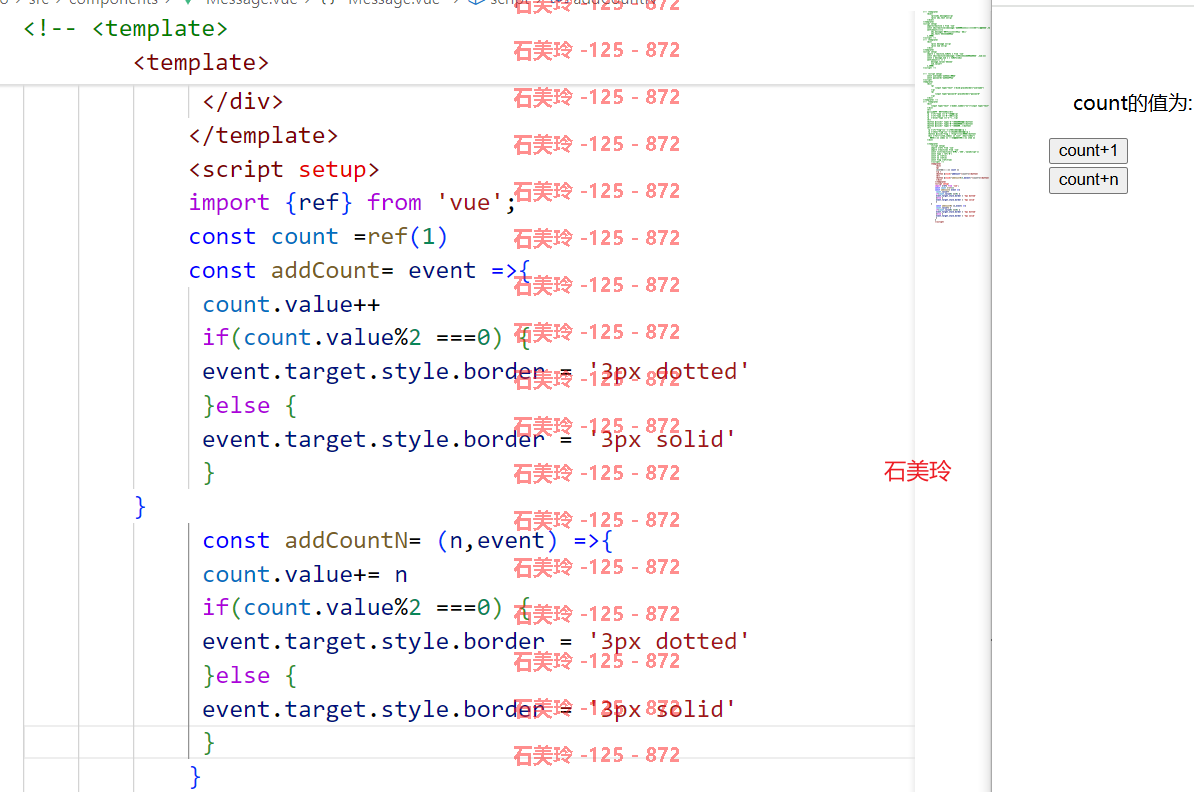Image resolution: width=1194 pixels, height=792 pixels.
Task: Click the 'count.value++' statement
Action: click(x=291, y=305)
